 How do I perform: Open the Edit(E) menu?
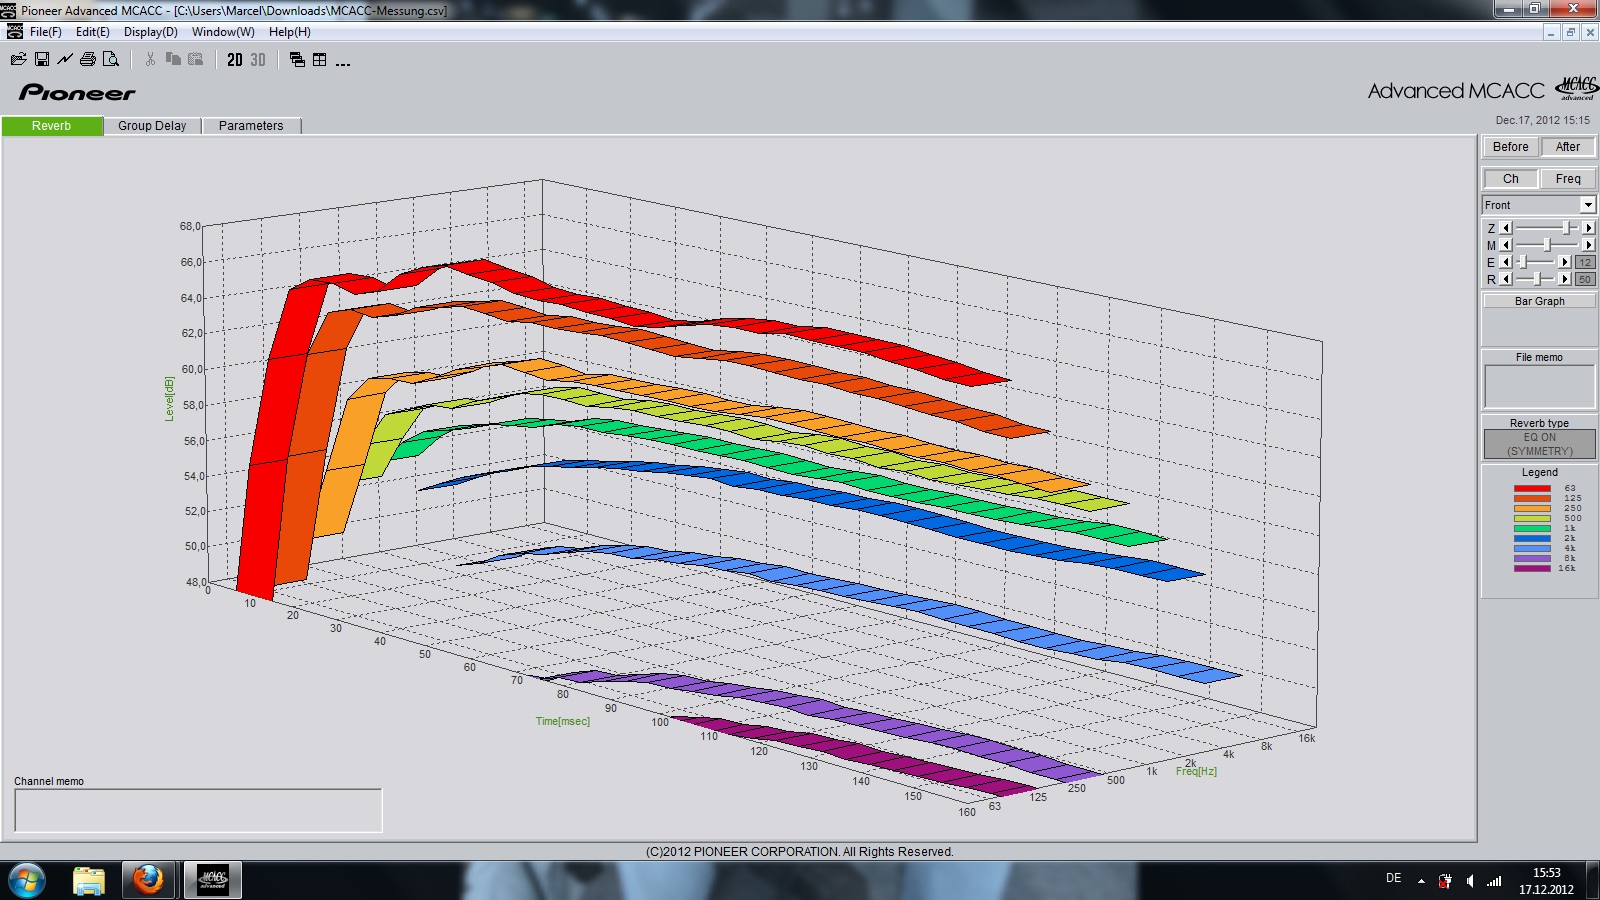point(93,32)
